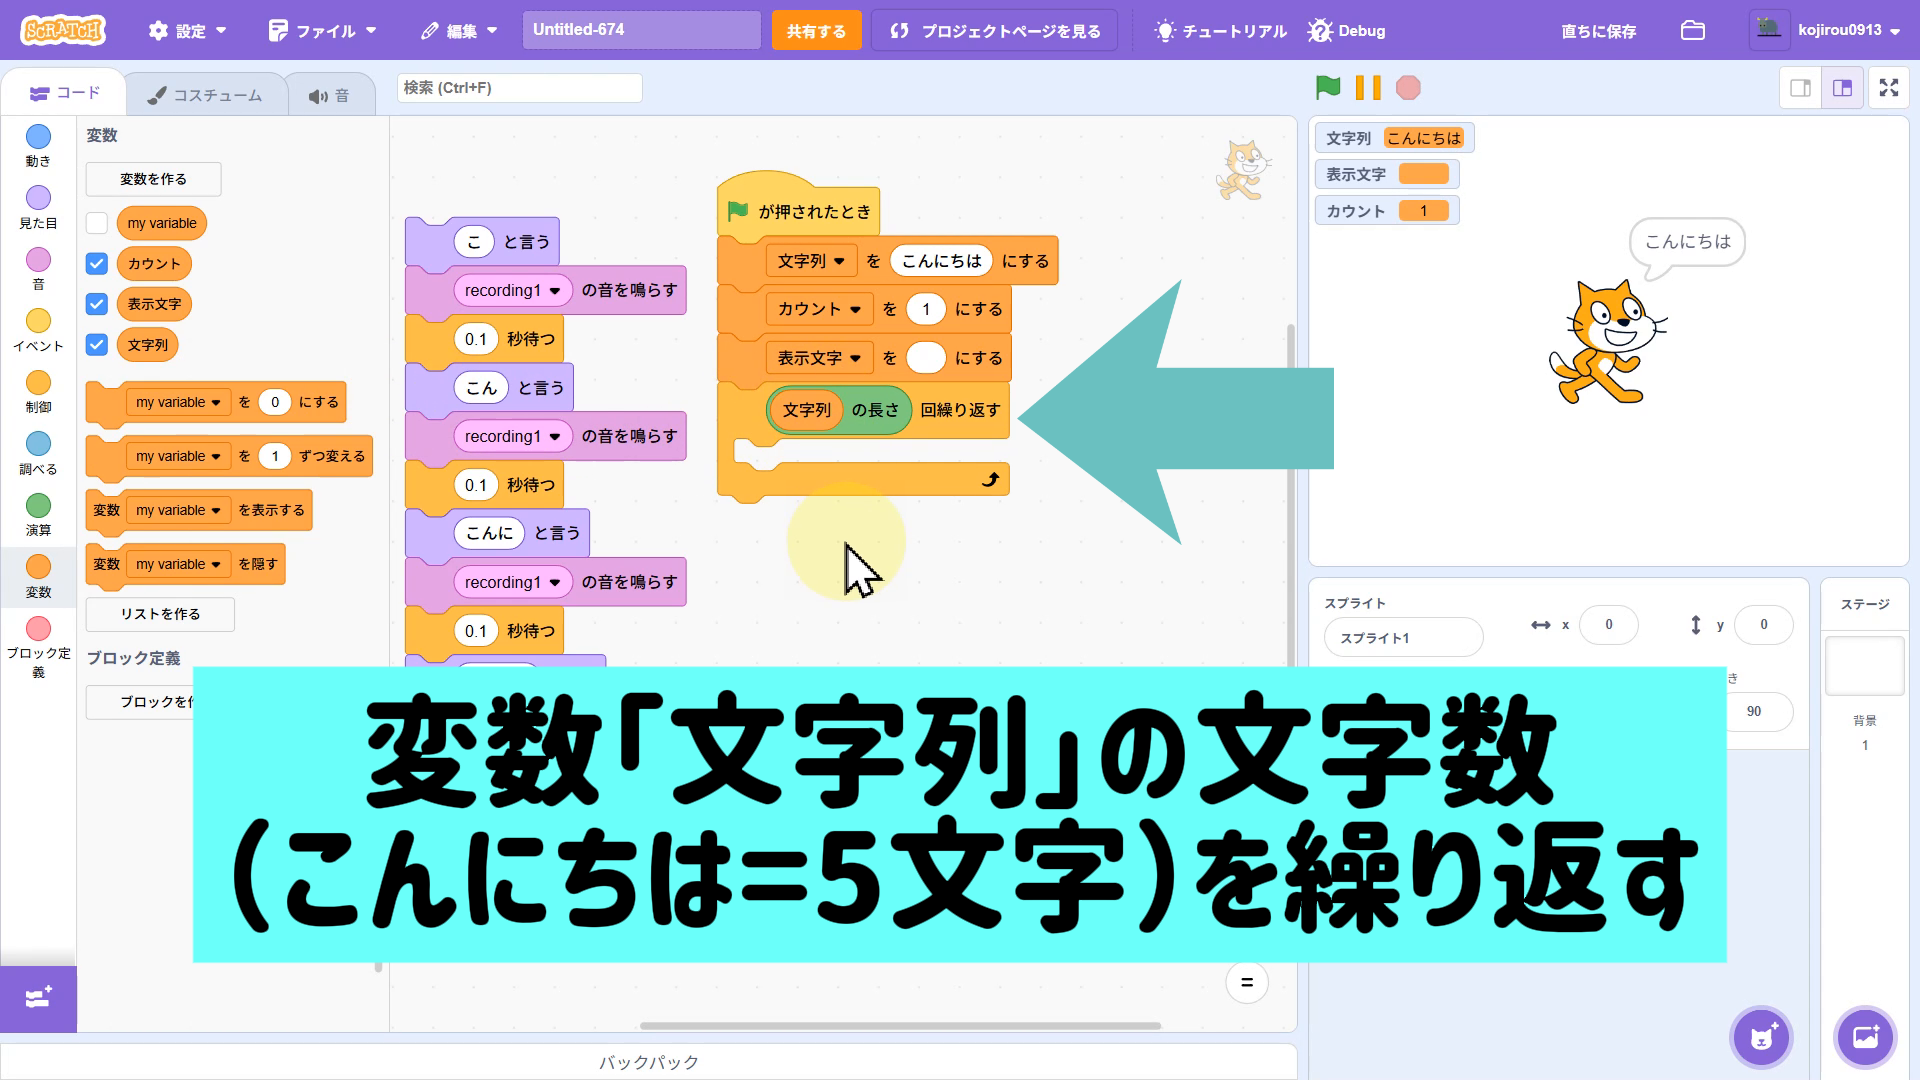Screen dimensions: 1920x1080
Task: Click the add extension button
Action: [x=38, y=998]
